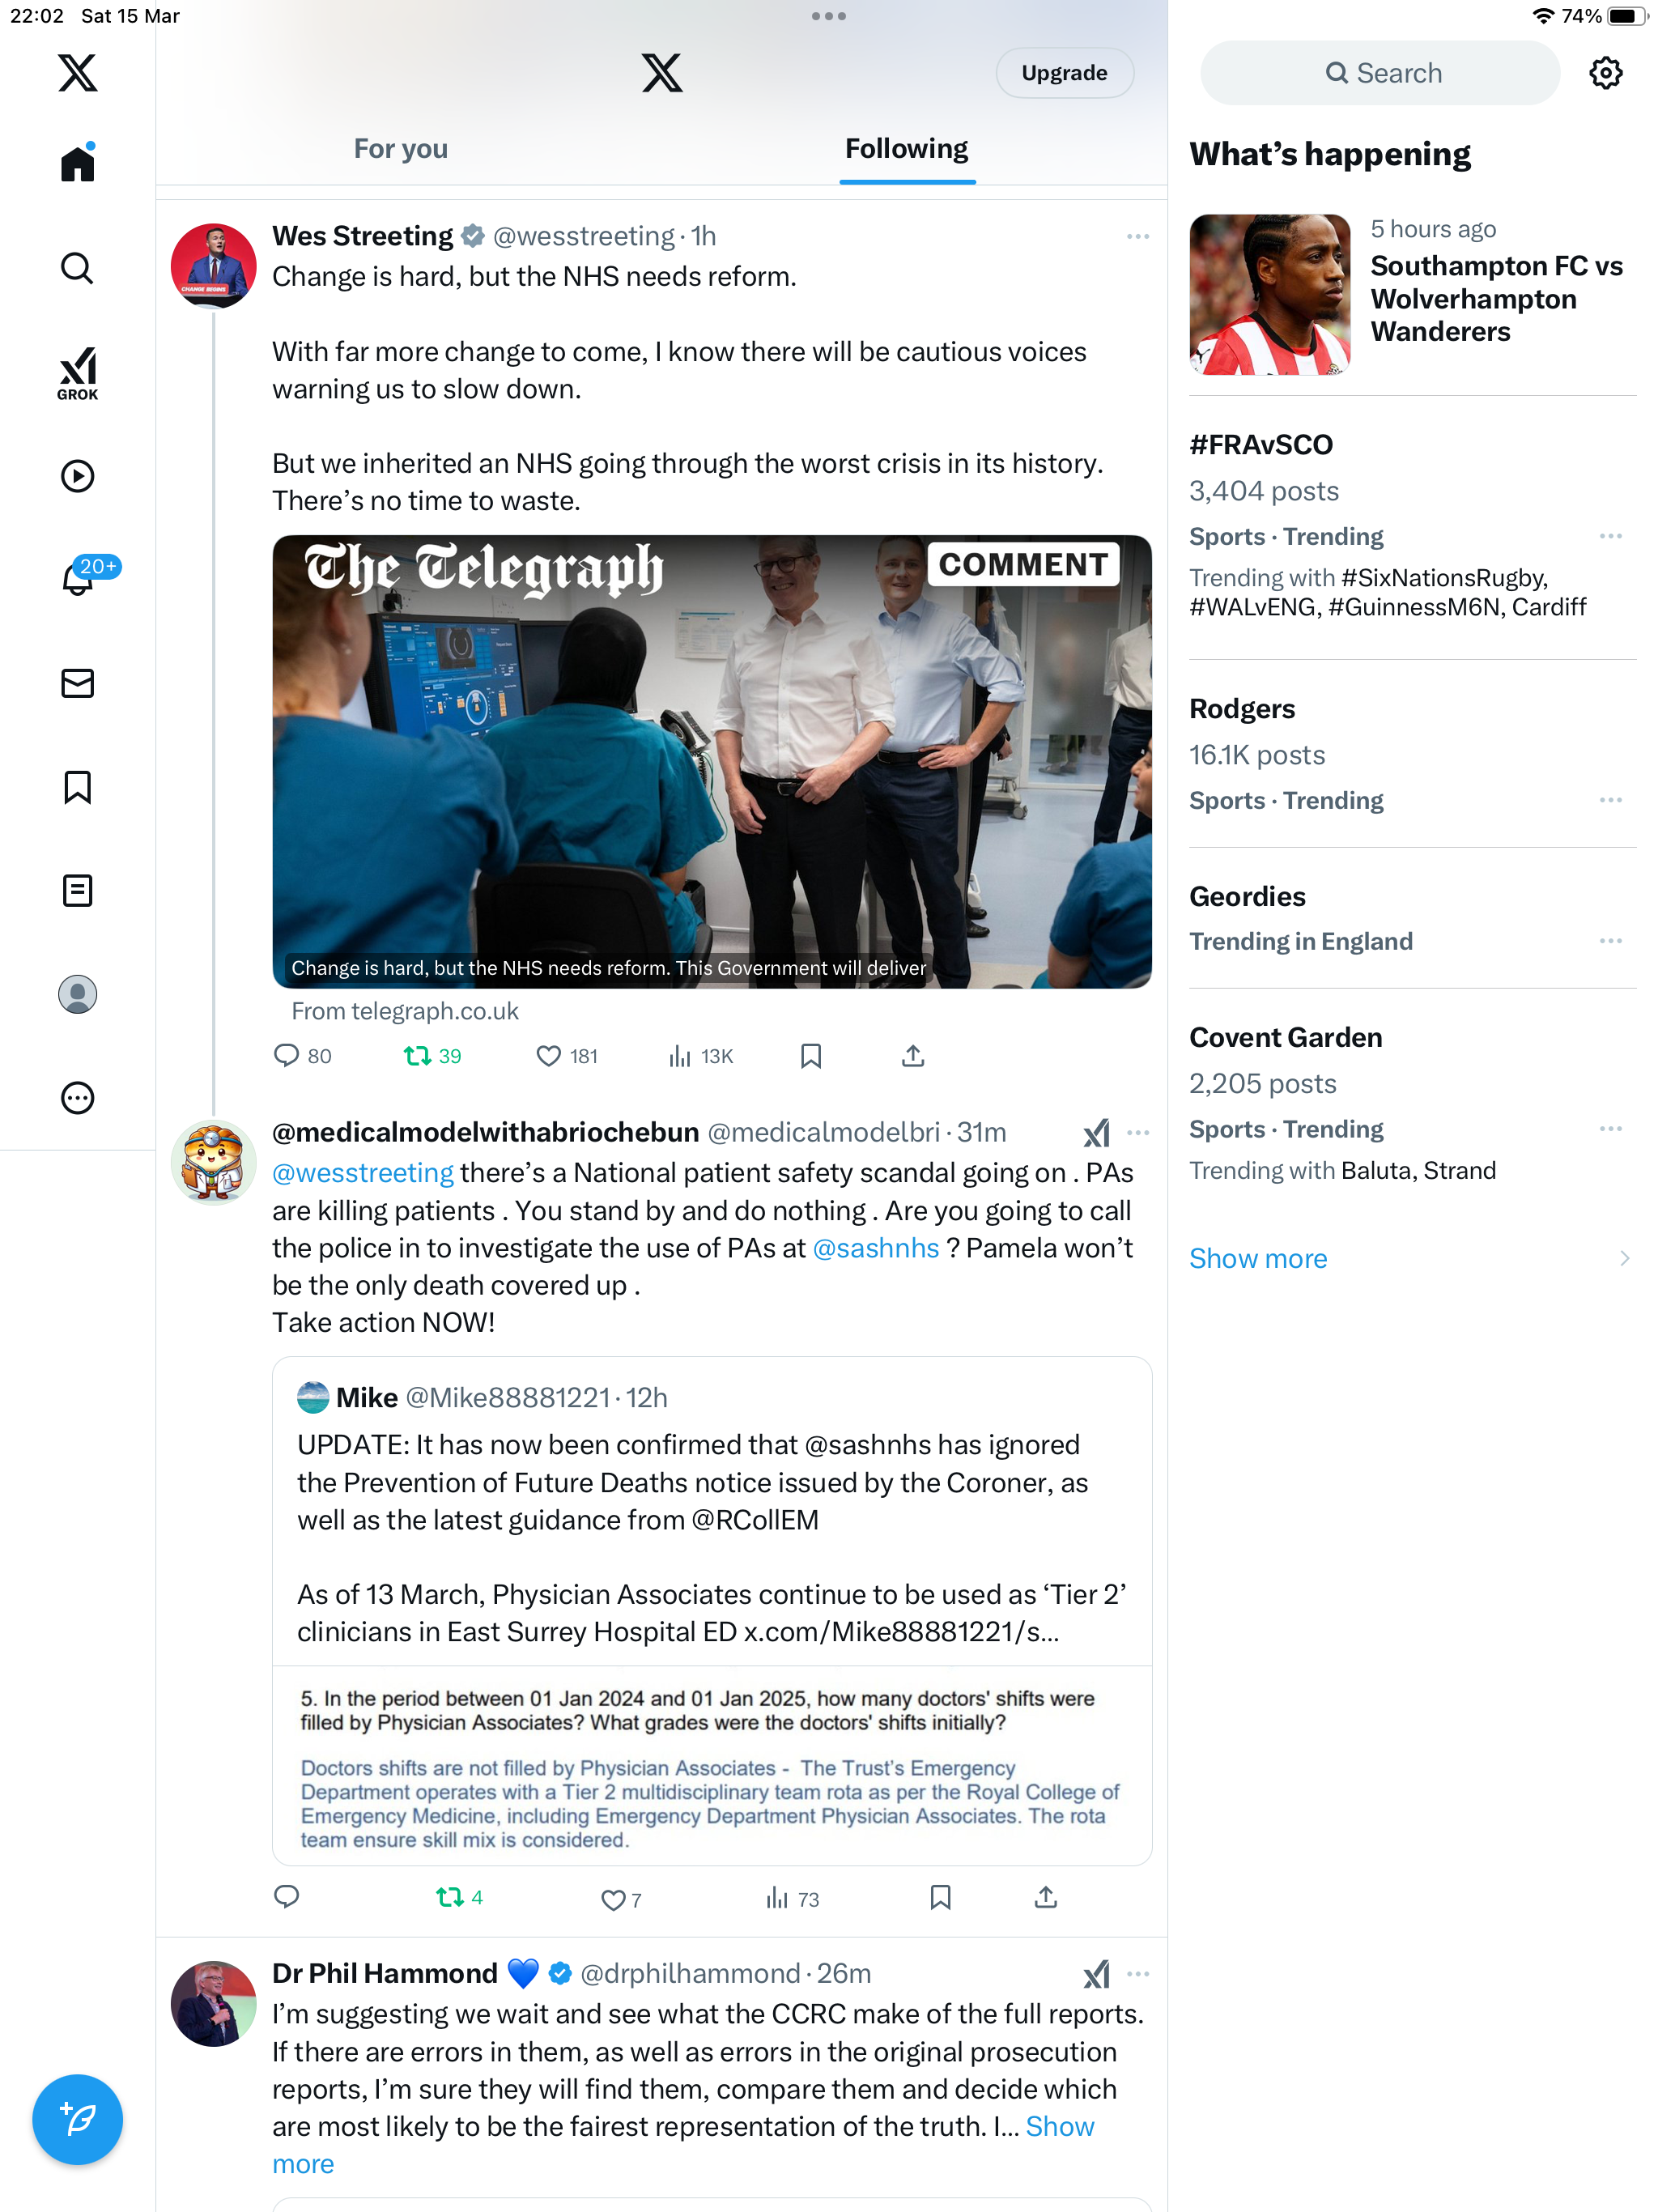Switch to the For you tab
The width and height of the screenshot is (1658, 2212).
coord(400,148)
